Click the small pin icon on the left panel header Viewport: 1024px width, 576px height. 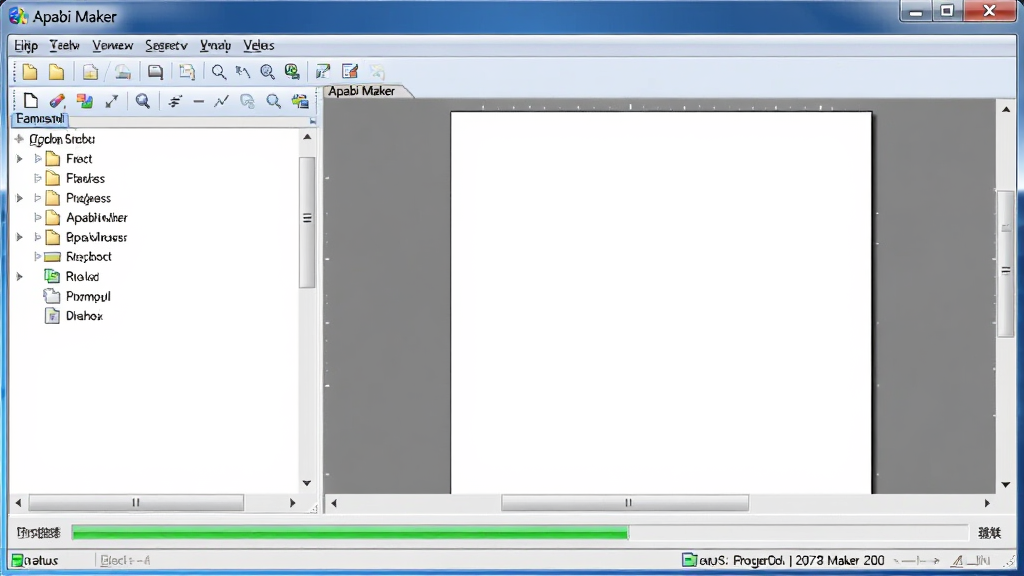click(313, 121)
